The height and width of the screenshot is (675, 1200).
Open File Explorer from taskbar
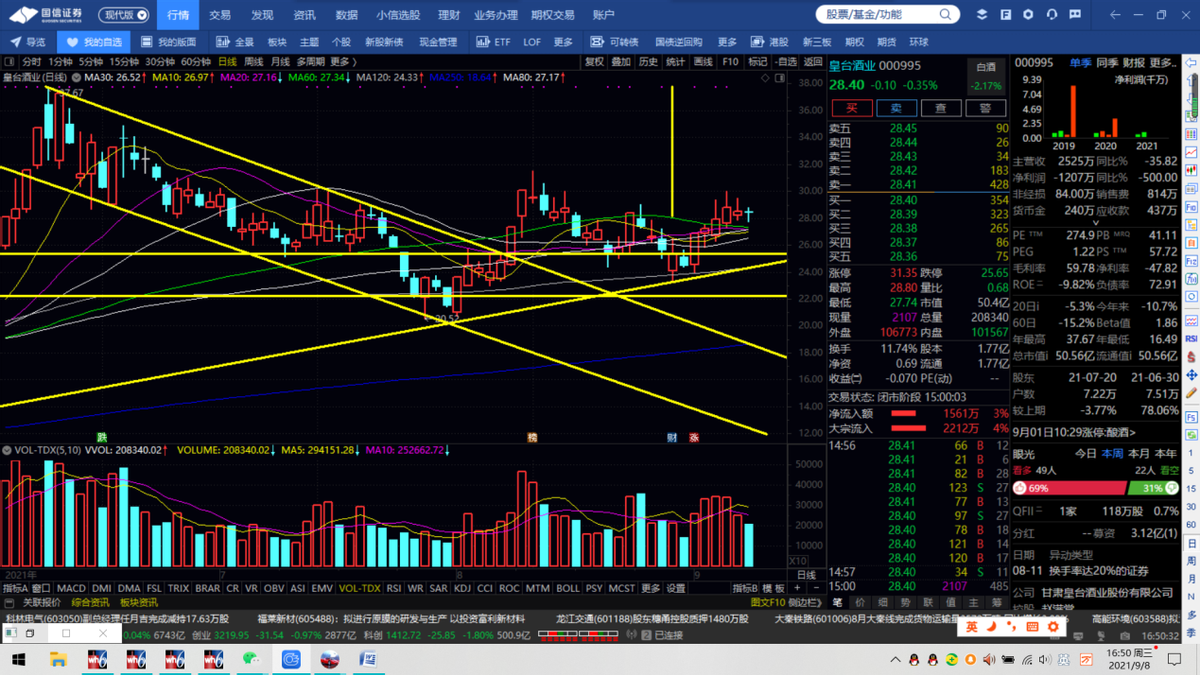point(58,660)
